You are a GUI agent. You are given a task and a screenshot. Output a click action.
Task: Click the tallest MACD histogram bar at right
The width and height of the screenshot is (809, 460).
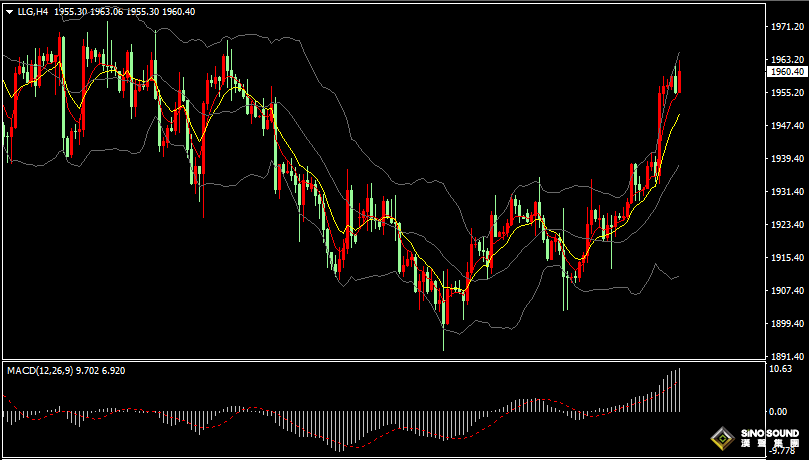click(679, 389)
